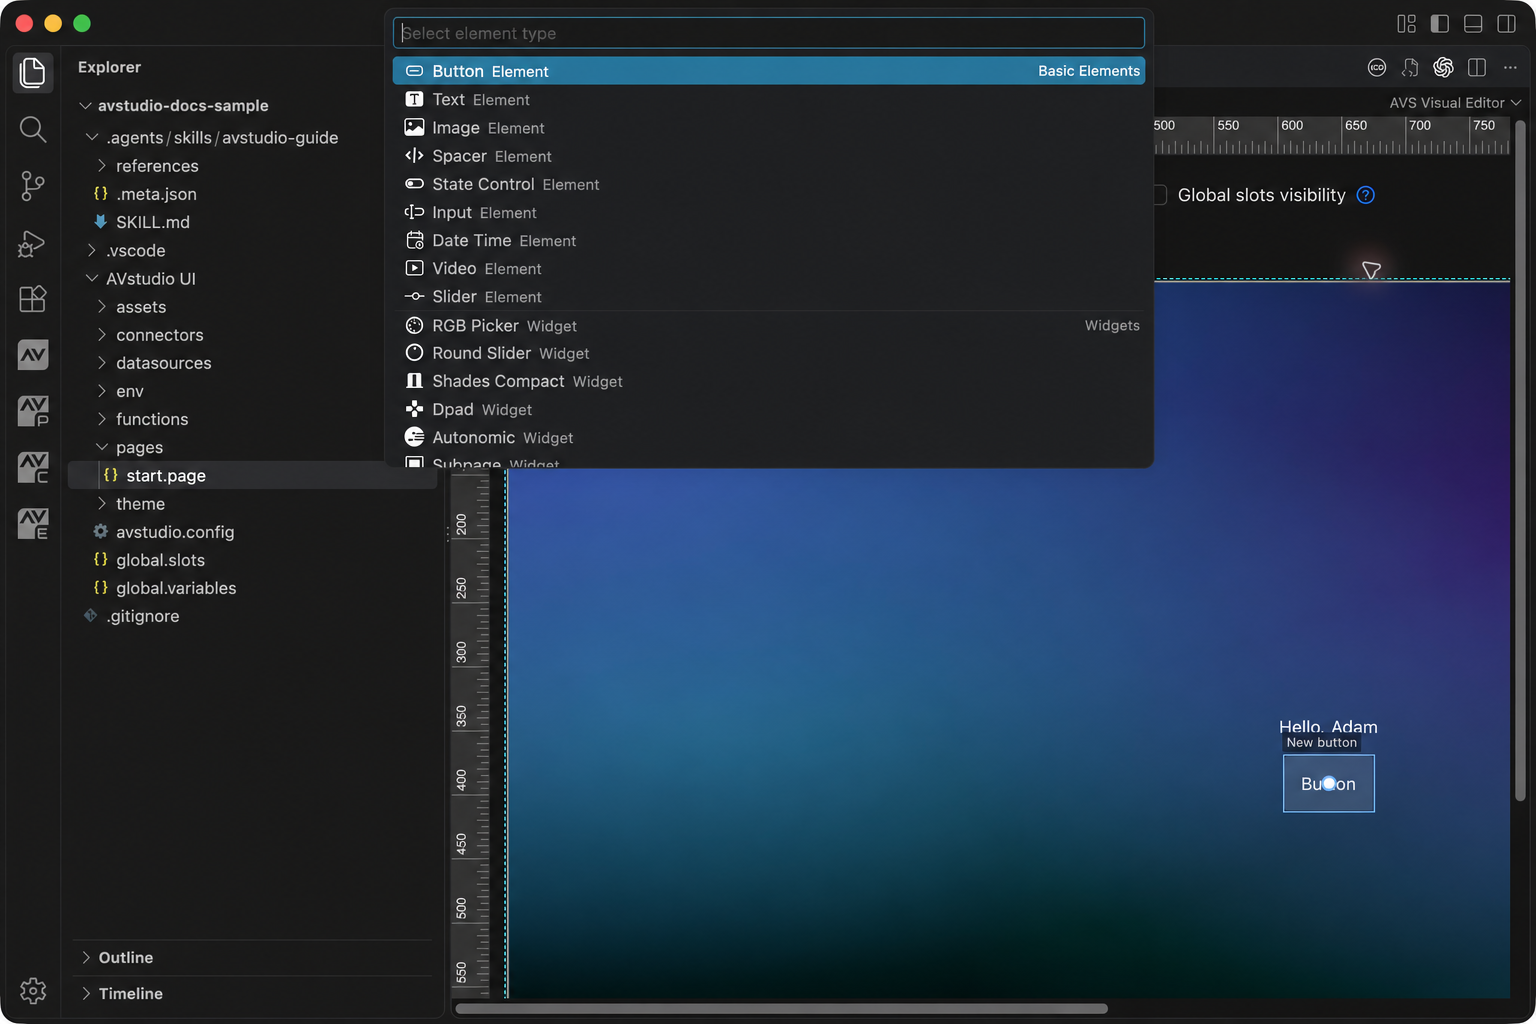The height and width of the screenshot is (1024, 1536).
Task: Open help for Global slots visibility
Action: click(1366, 195)
